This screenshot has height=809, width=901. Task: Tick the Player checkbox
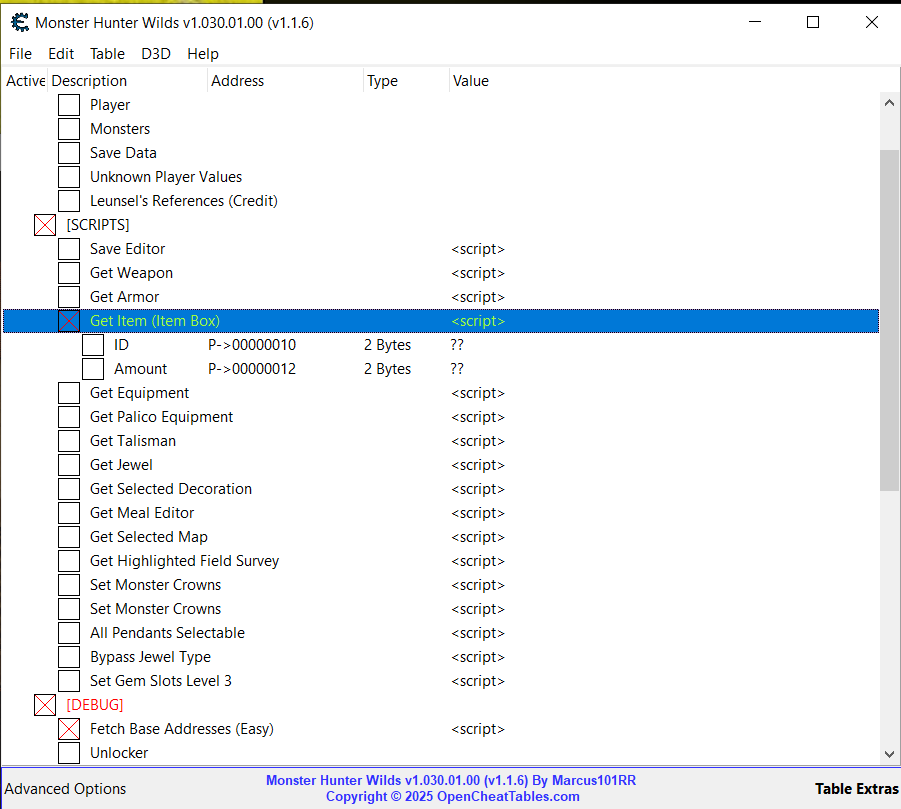coord(69,105)
